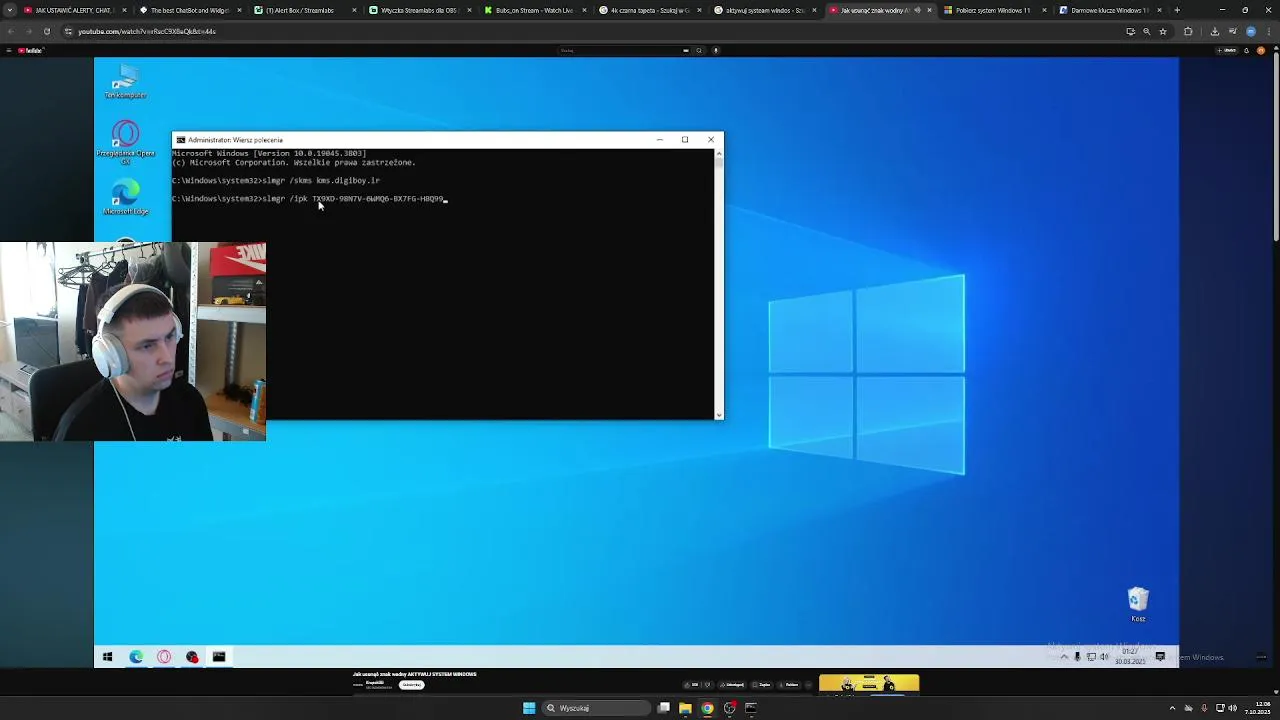Open the Chrome extensions puzzle icon

pos(1188,31)
